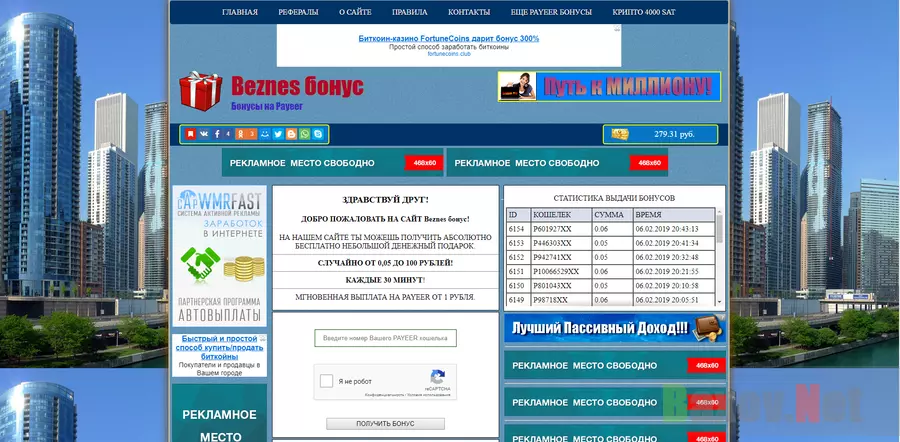Open 'Лучший Пассивный Доход' banner

point(615,329)
